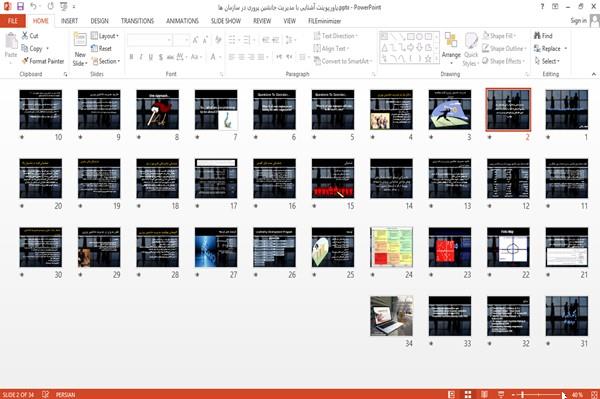Click the Save icon in quick access toolbar
Viewport: 600px width, 399px height.
20,7
